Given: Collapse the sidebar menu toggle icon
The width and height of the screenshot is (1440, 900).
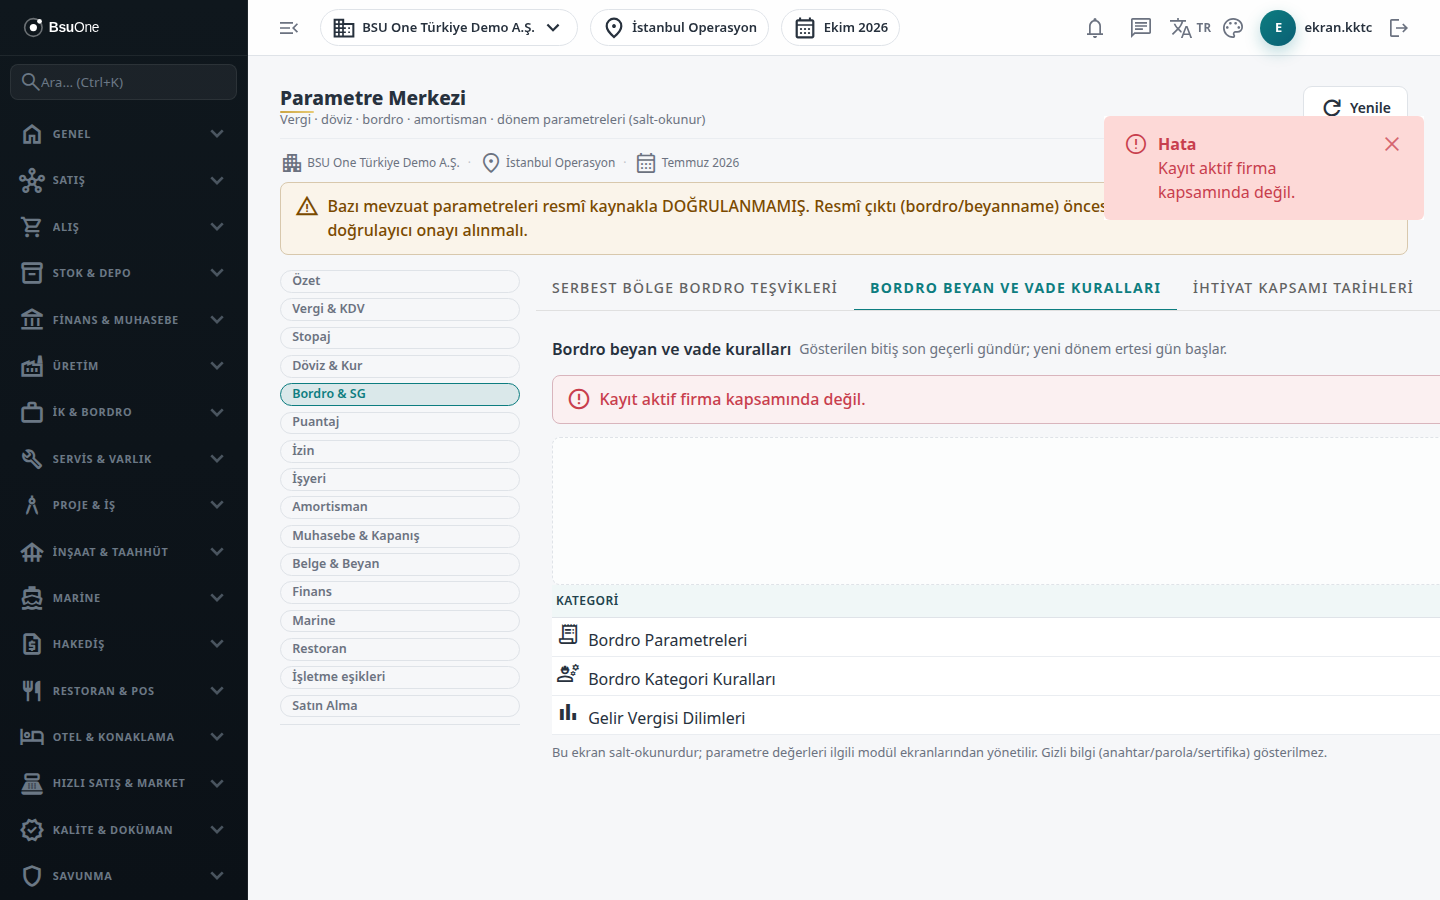Looking at the screenshot, I should (x=289, y=28).
